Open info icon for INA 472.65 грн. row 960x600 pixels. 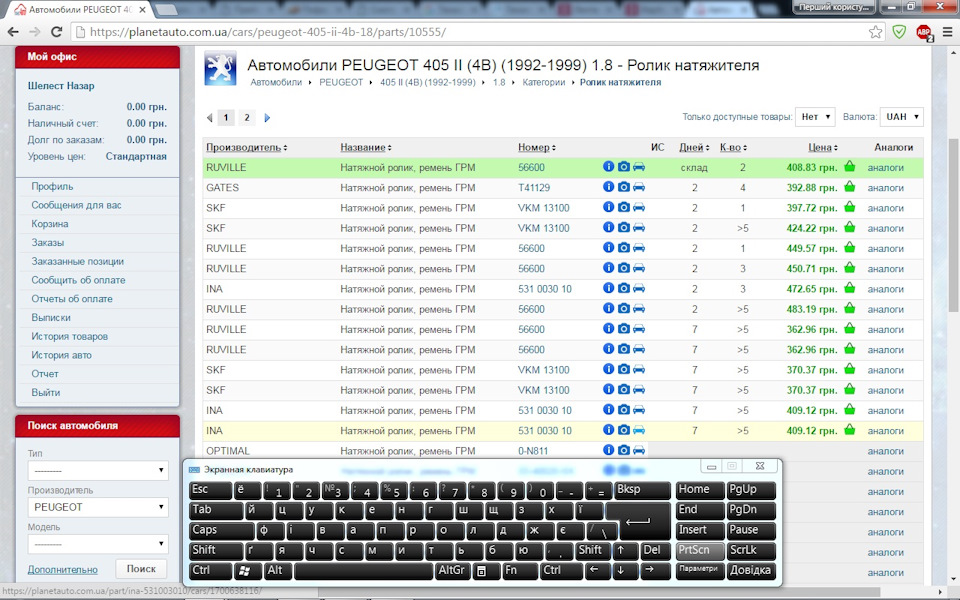click(x=608, y=288)
